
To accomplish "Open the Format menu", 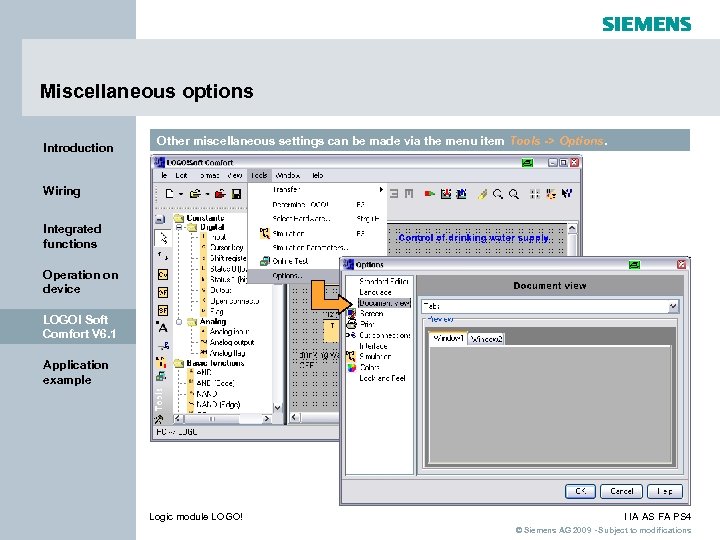I will coord(209,175).
